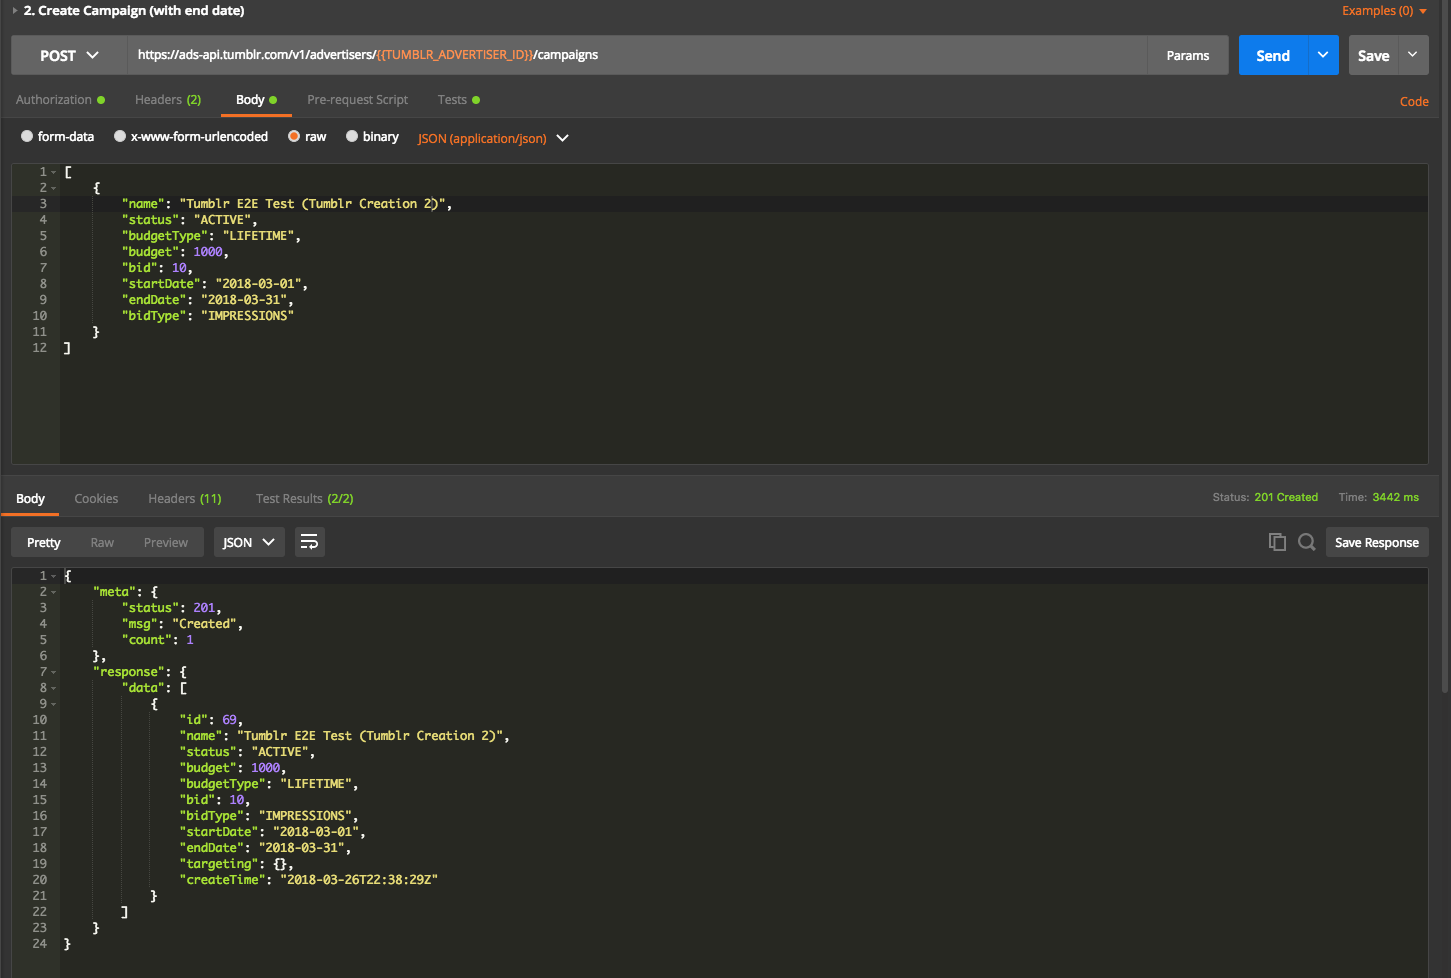Select x-www-form-urlencoded body type
This screenshot has width=1451, height=978.
120,137
